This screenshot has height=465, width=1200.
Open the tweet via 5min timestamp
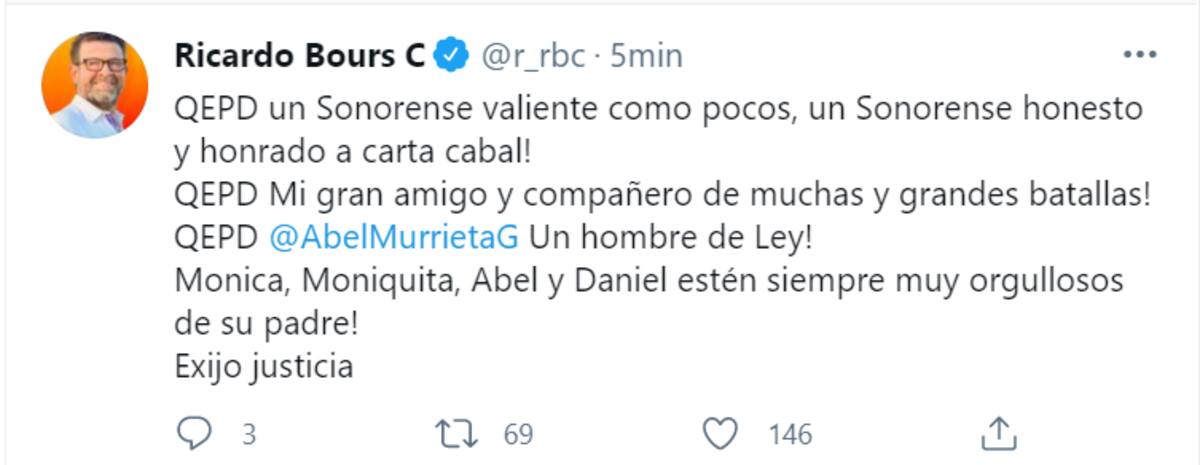click(x=646, y=56)
